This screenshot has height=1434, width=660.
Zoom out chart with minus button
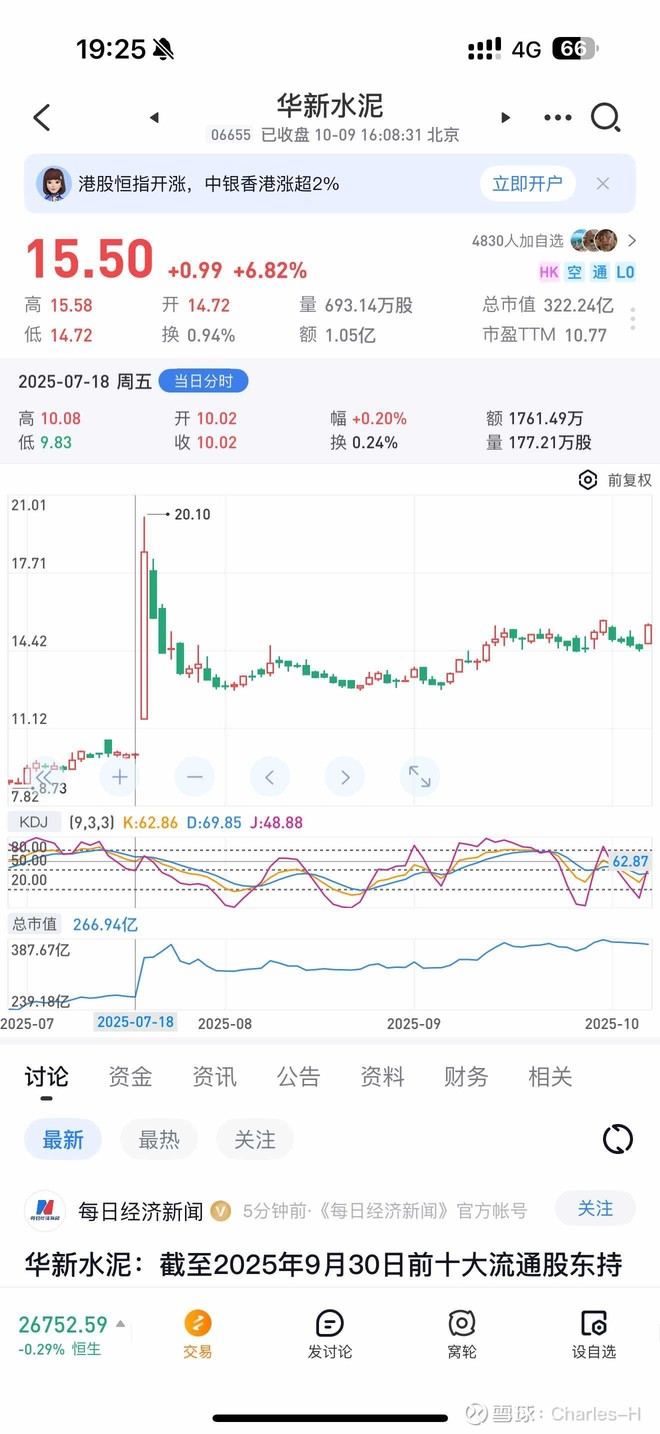point(194,776)
